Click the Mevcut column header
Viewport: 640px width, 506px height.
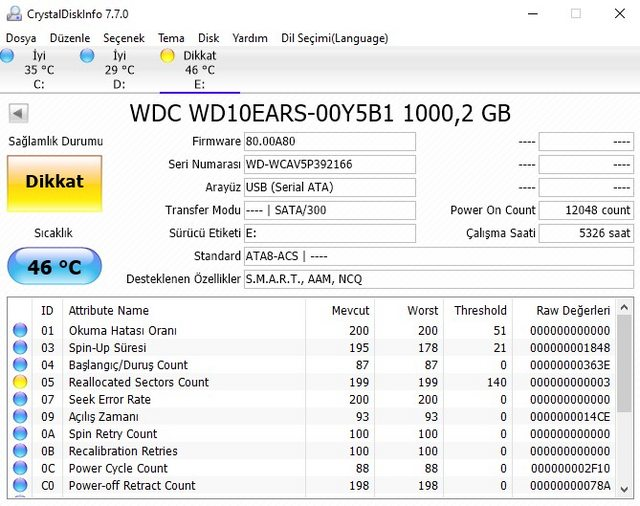350,311
